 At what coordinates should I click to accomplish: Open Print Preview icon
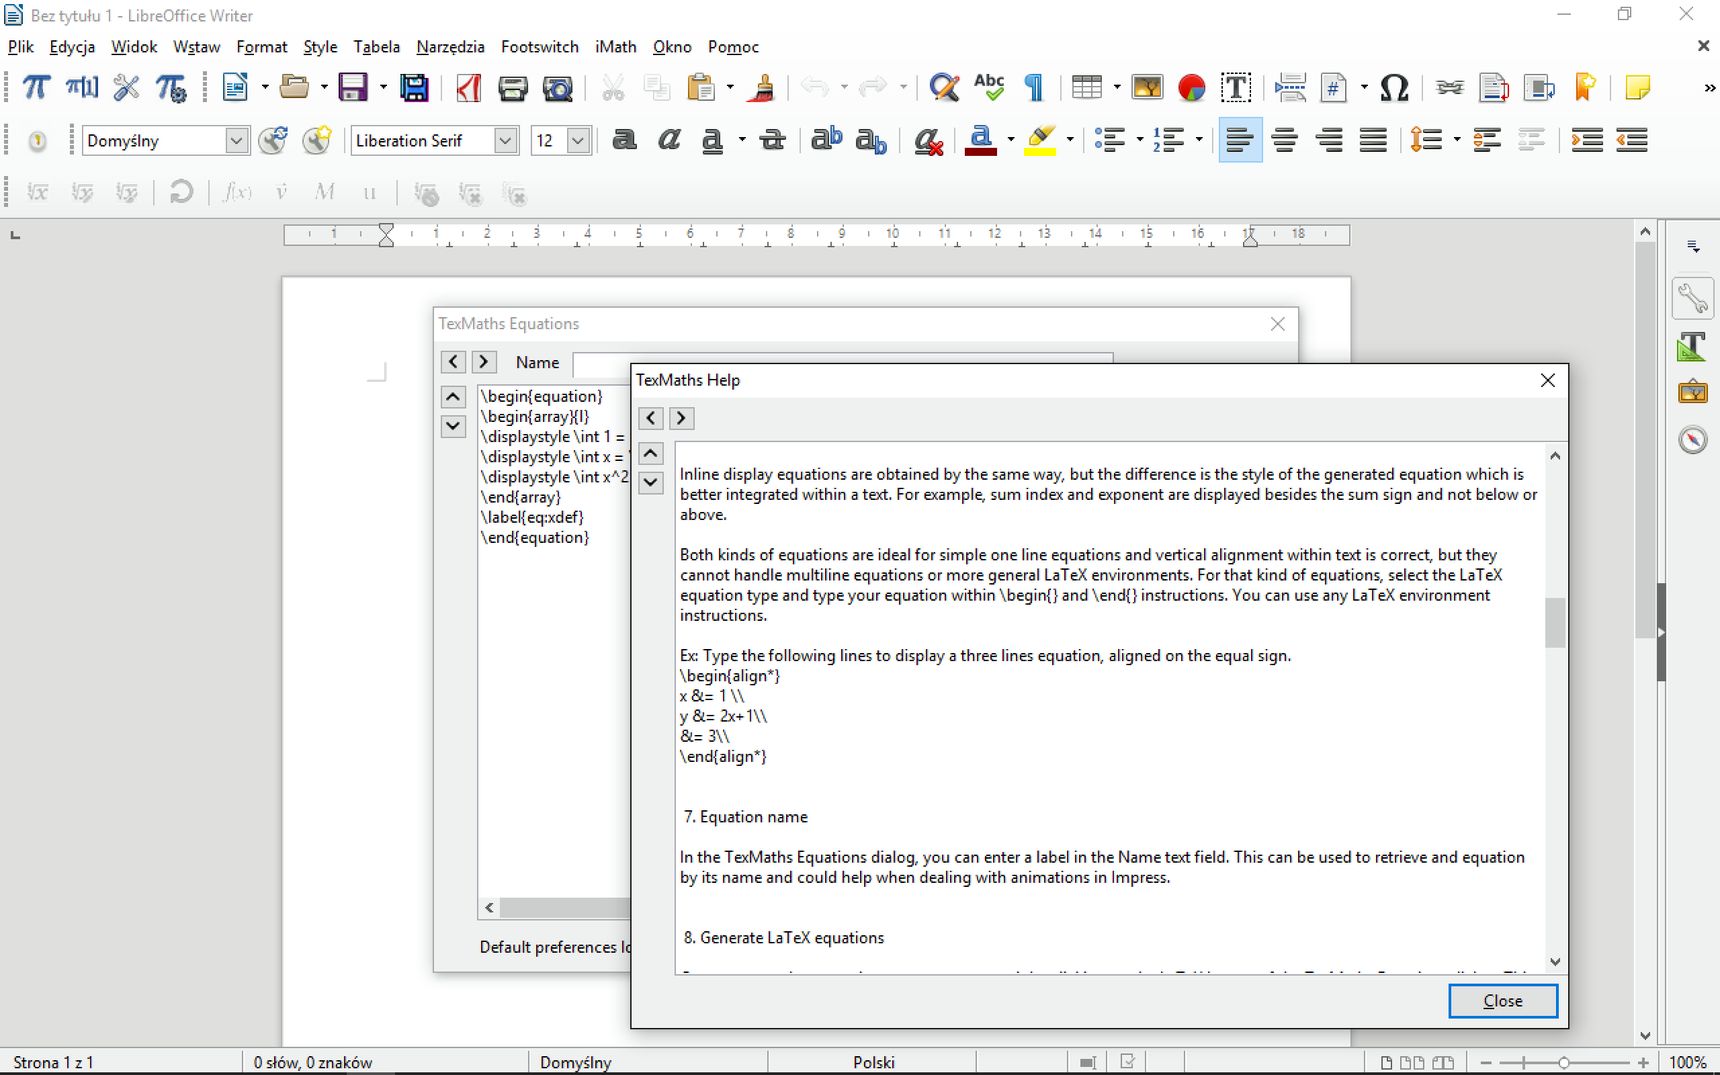coord(557,88)
